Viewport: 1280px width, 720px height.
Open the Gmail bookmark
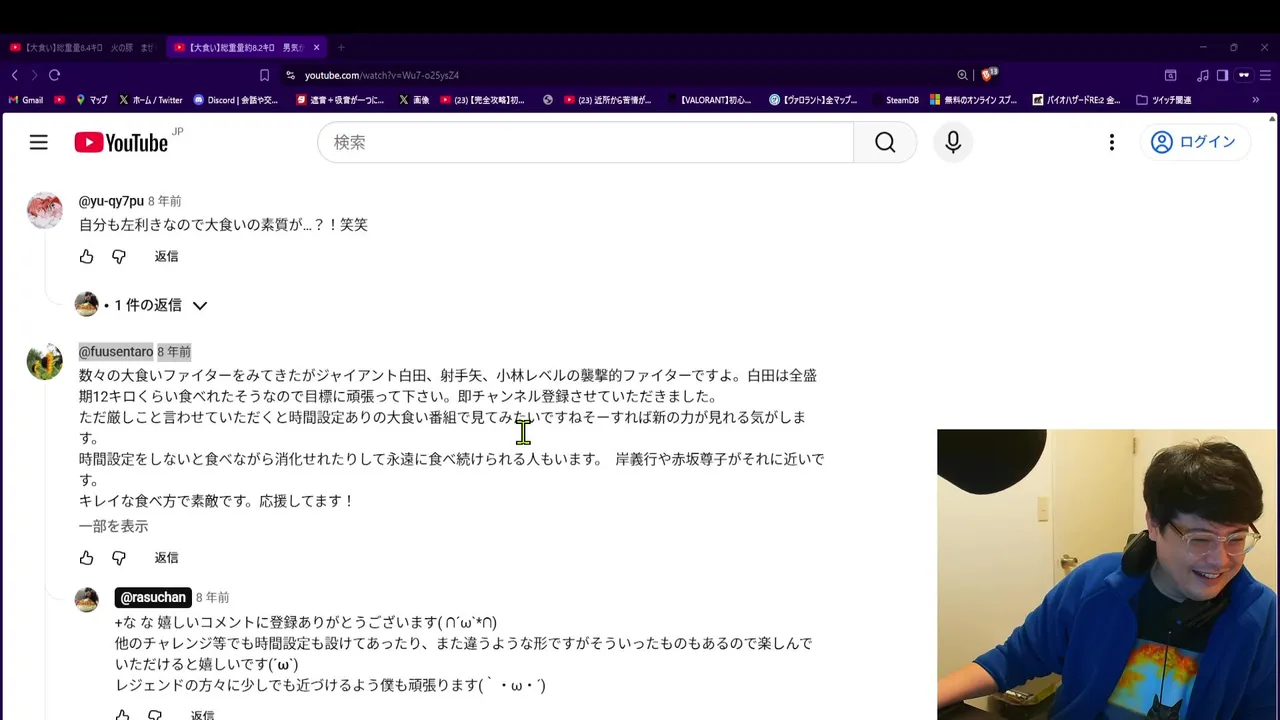(26, 100)
